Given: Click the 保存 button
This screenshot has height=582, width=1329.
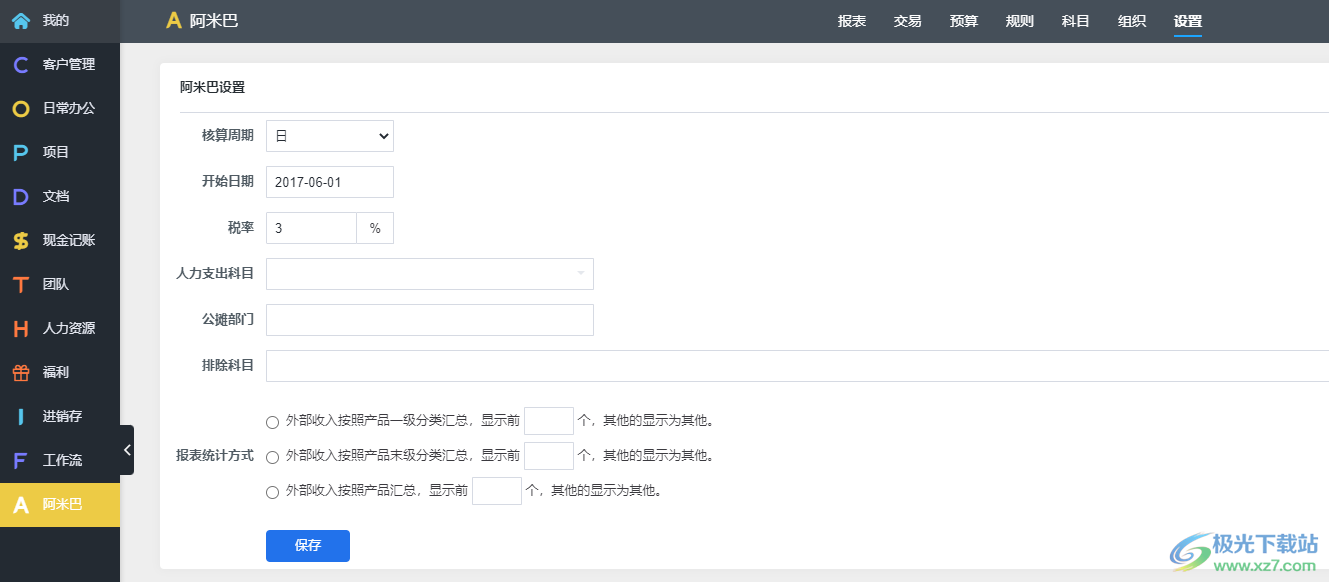Looking at the screenshot, I should [307, 545].
